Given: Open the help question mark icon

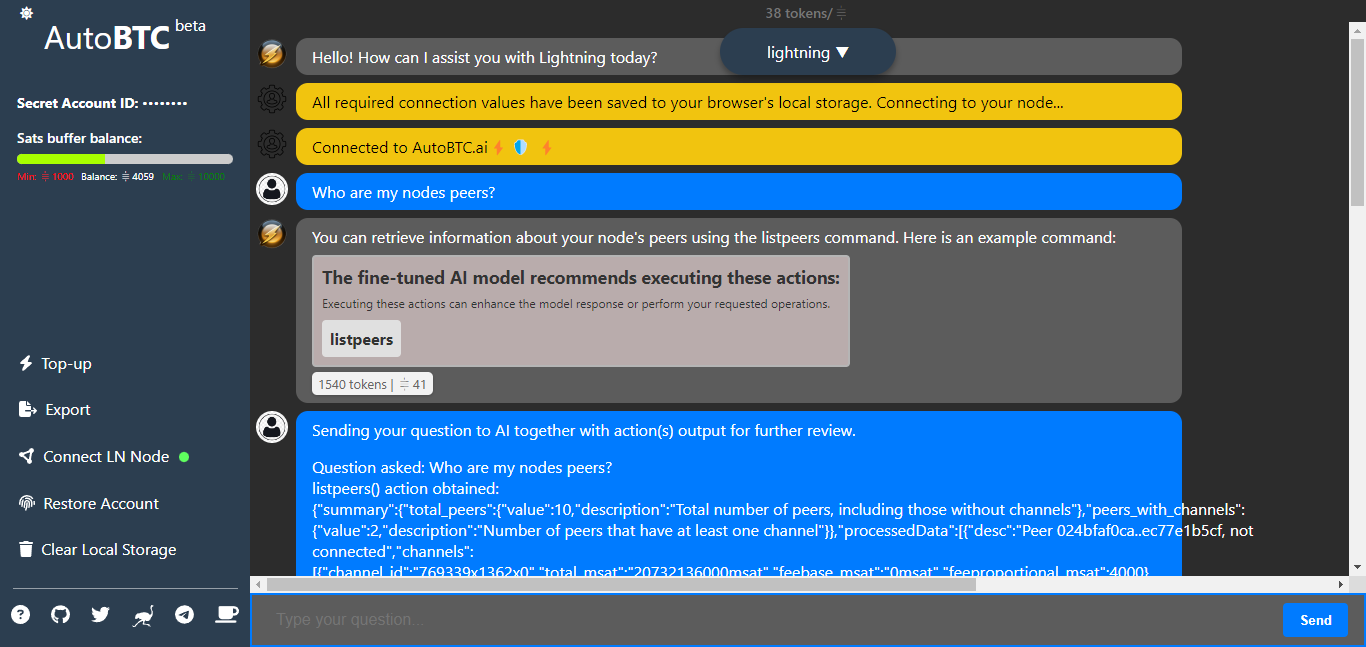Looking at the screenshot, I should point(21,614).
